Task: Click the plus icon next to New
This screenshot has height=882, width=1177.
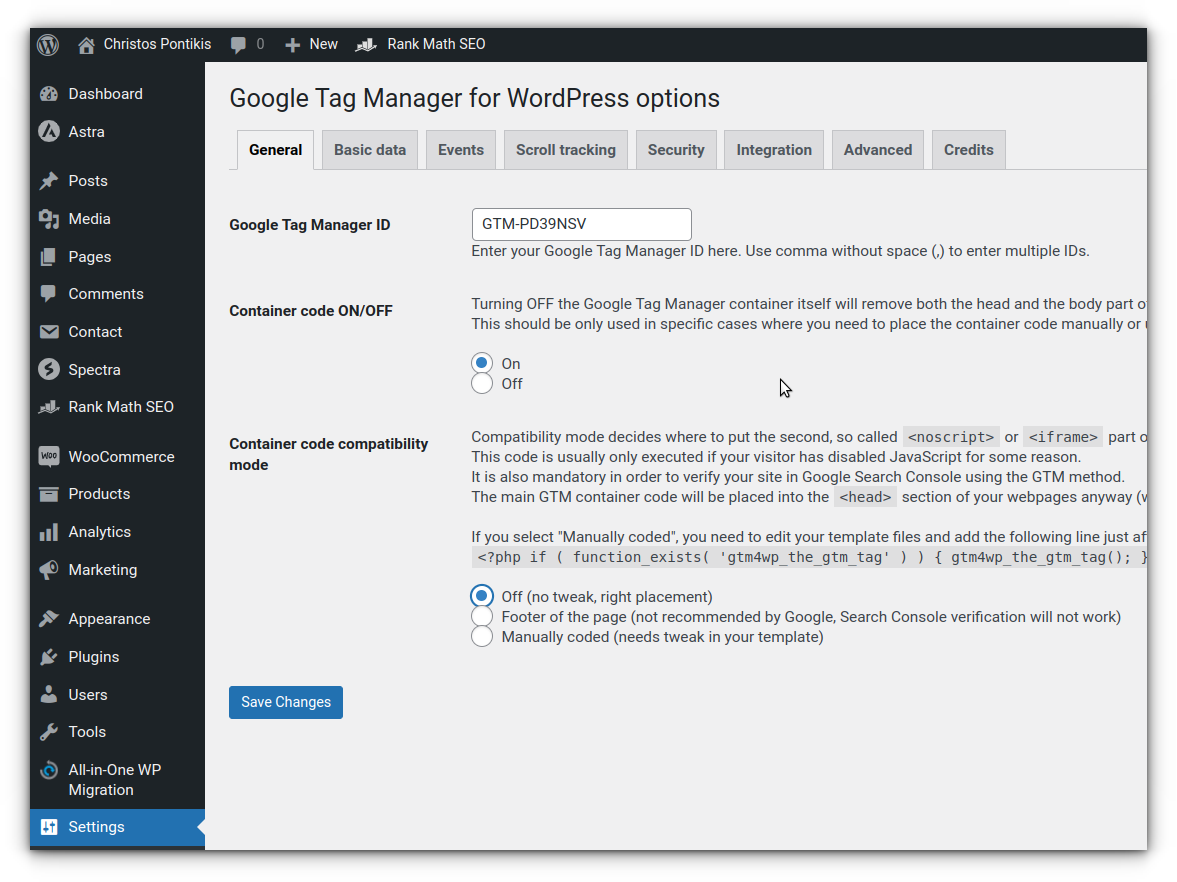Action: tap(293, 45)
